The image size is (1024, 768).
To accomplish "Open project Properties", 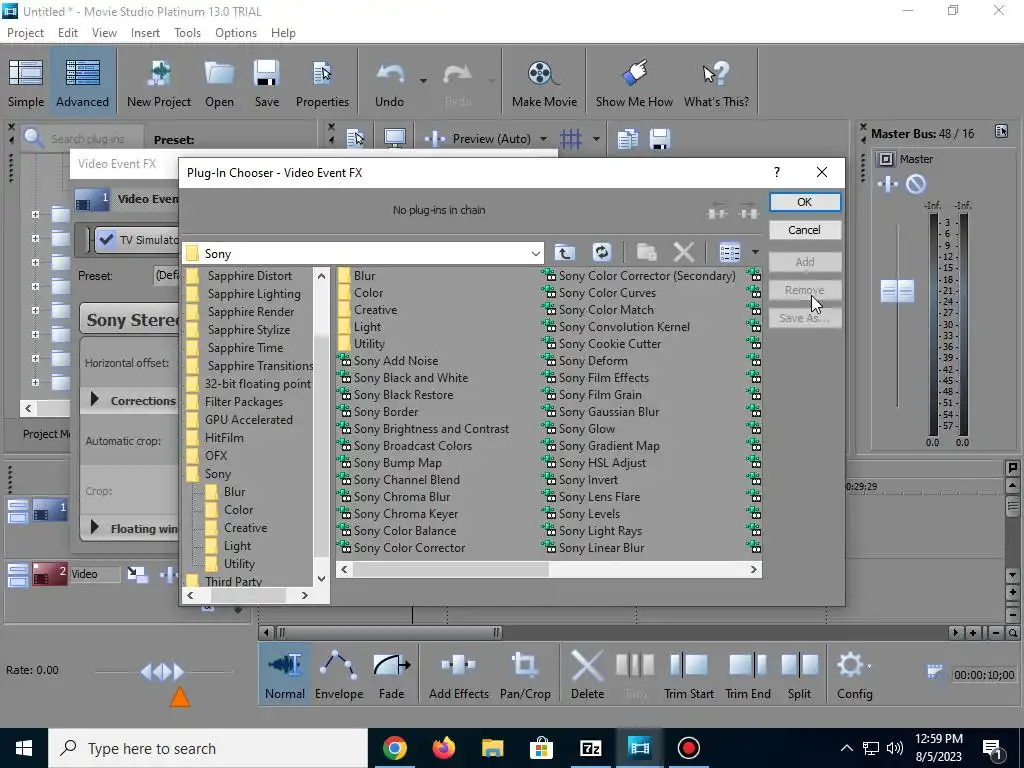I will [322, 83].
